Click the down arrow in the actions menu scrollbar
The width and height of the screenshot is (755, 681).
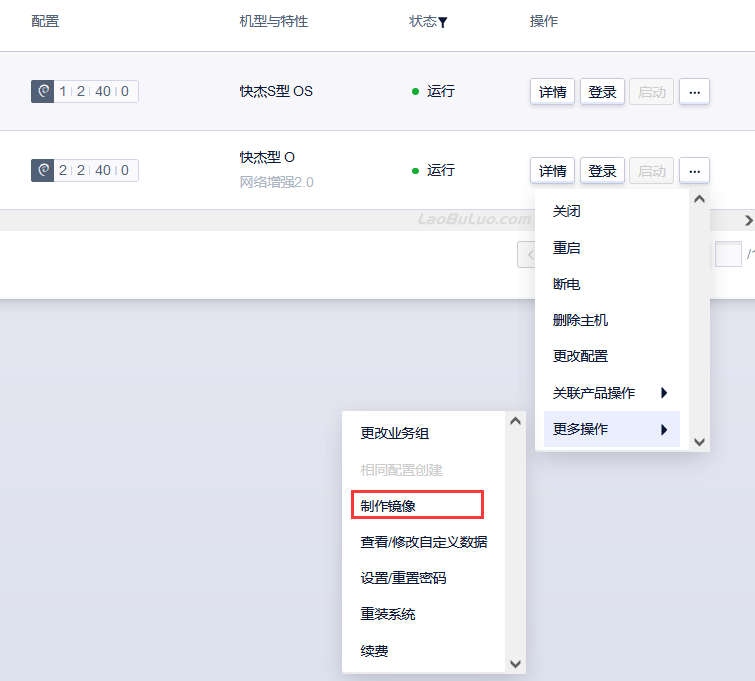[700, 442]
